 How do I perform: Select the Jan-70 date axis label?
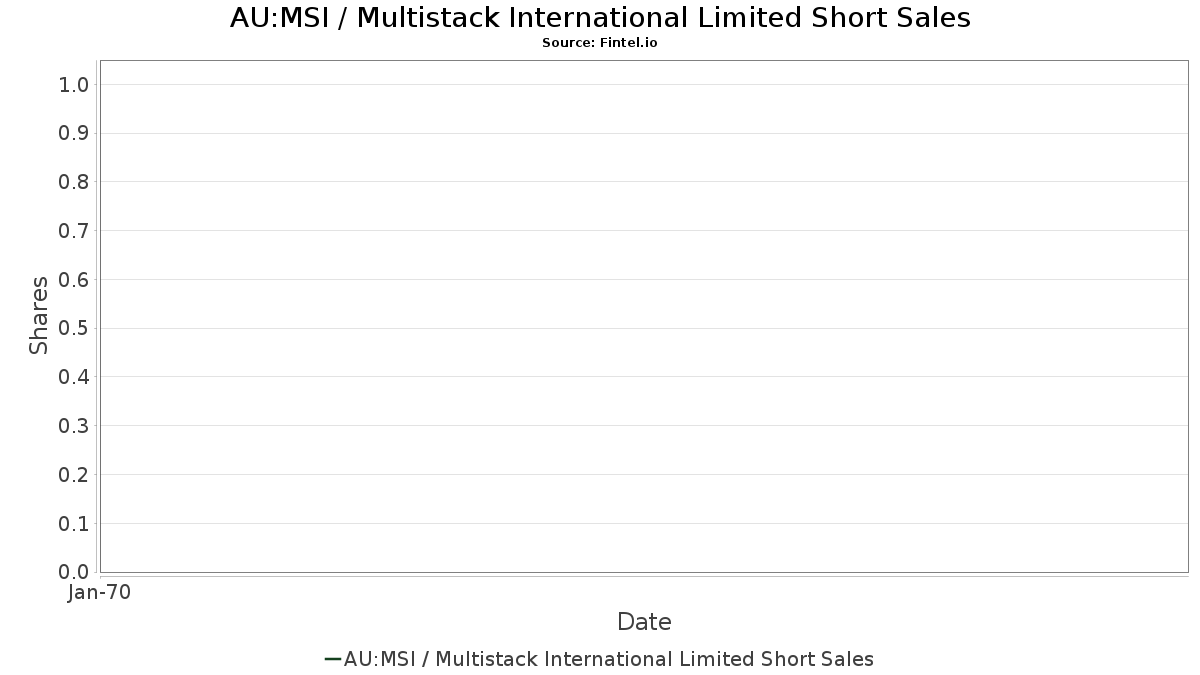(100, 593)
